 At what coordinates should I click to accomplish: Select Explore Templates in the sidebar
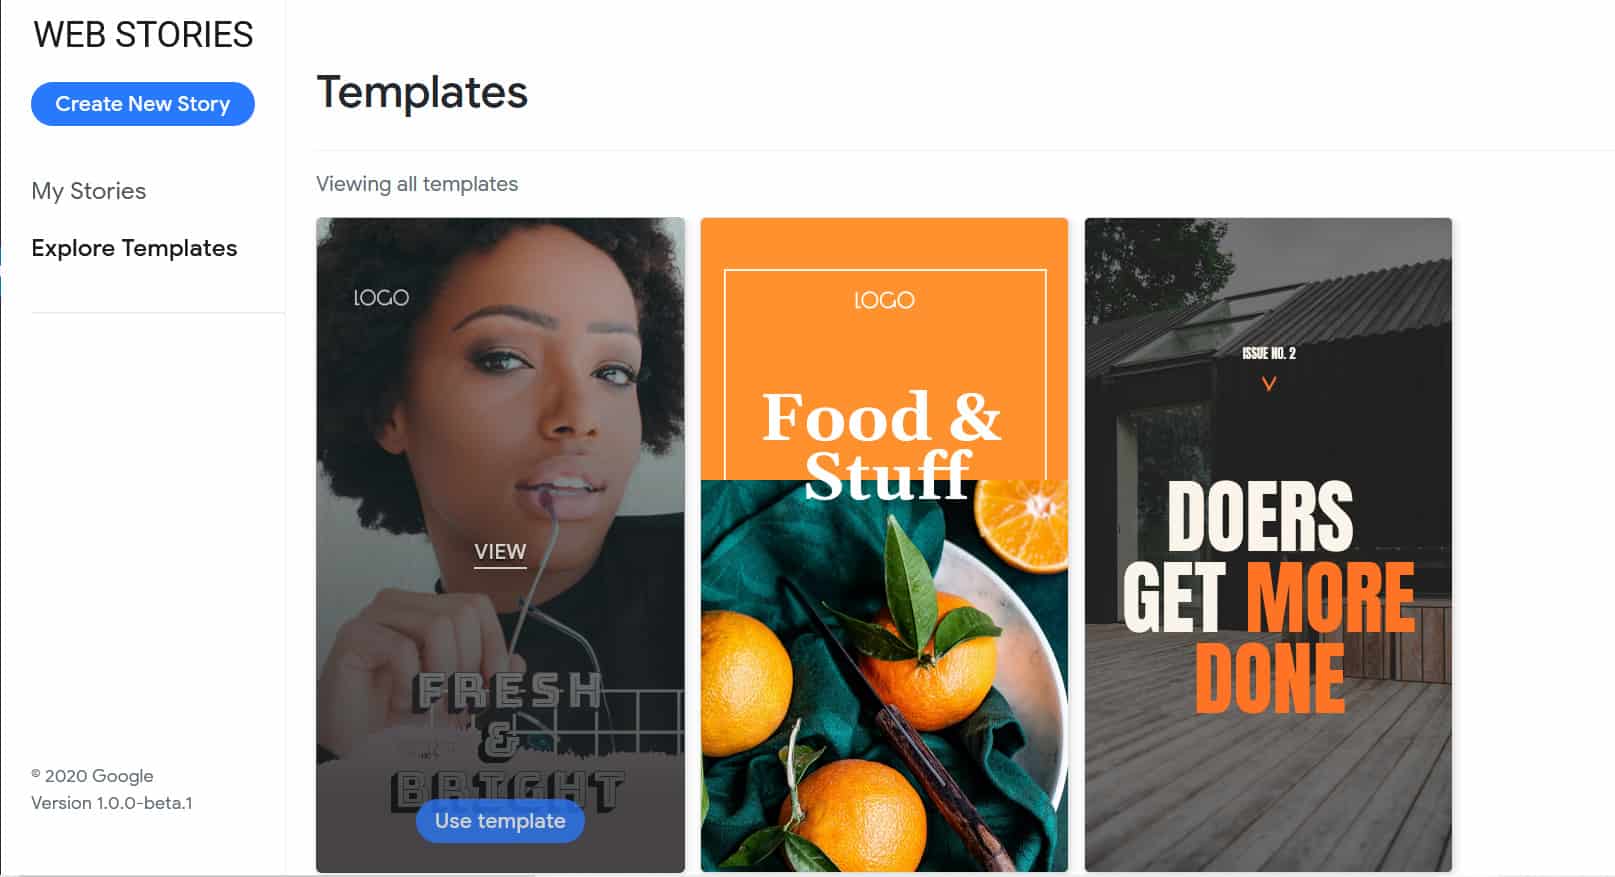click(134, 248)
